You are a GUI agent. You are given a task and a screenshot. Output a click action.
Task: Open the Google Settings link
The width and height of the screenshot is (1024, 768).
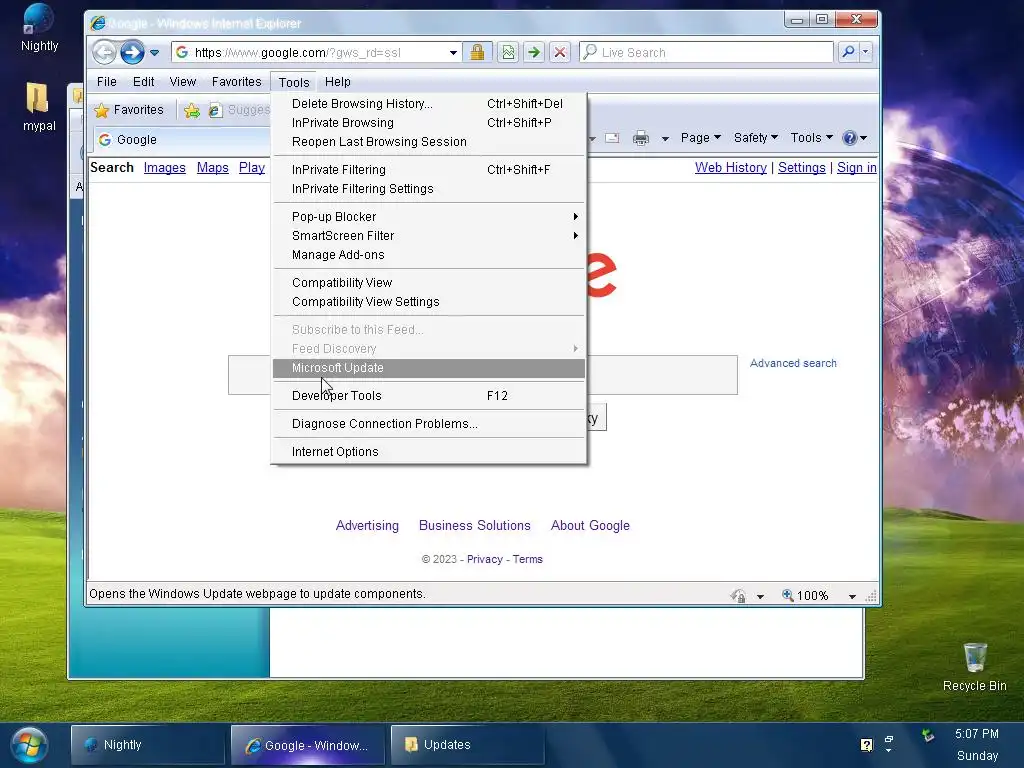pos(801,167)
